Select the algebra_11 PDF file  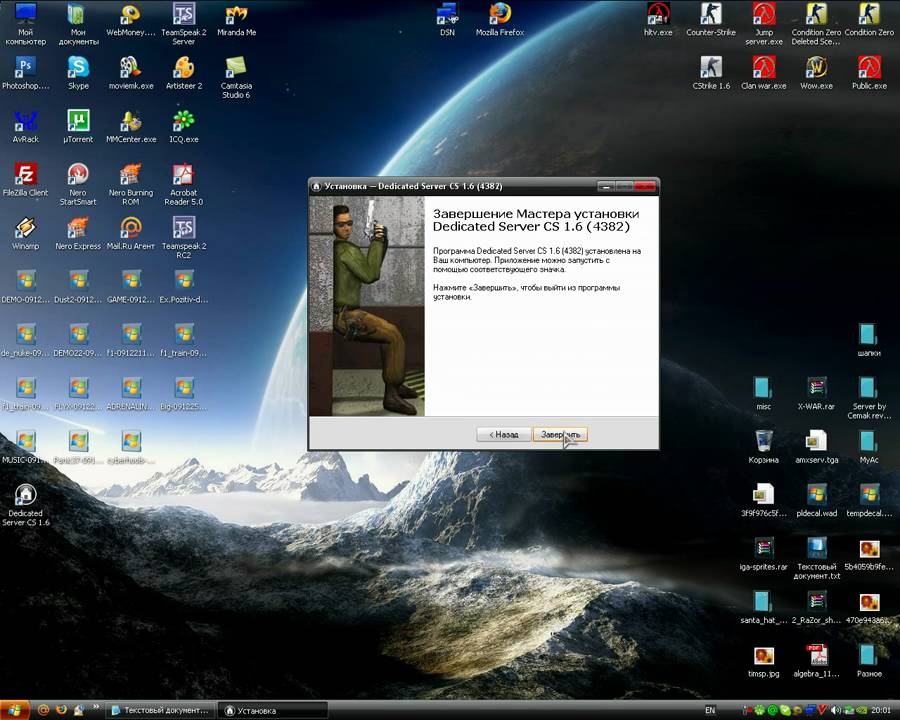816,661
